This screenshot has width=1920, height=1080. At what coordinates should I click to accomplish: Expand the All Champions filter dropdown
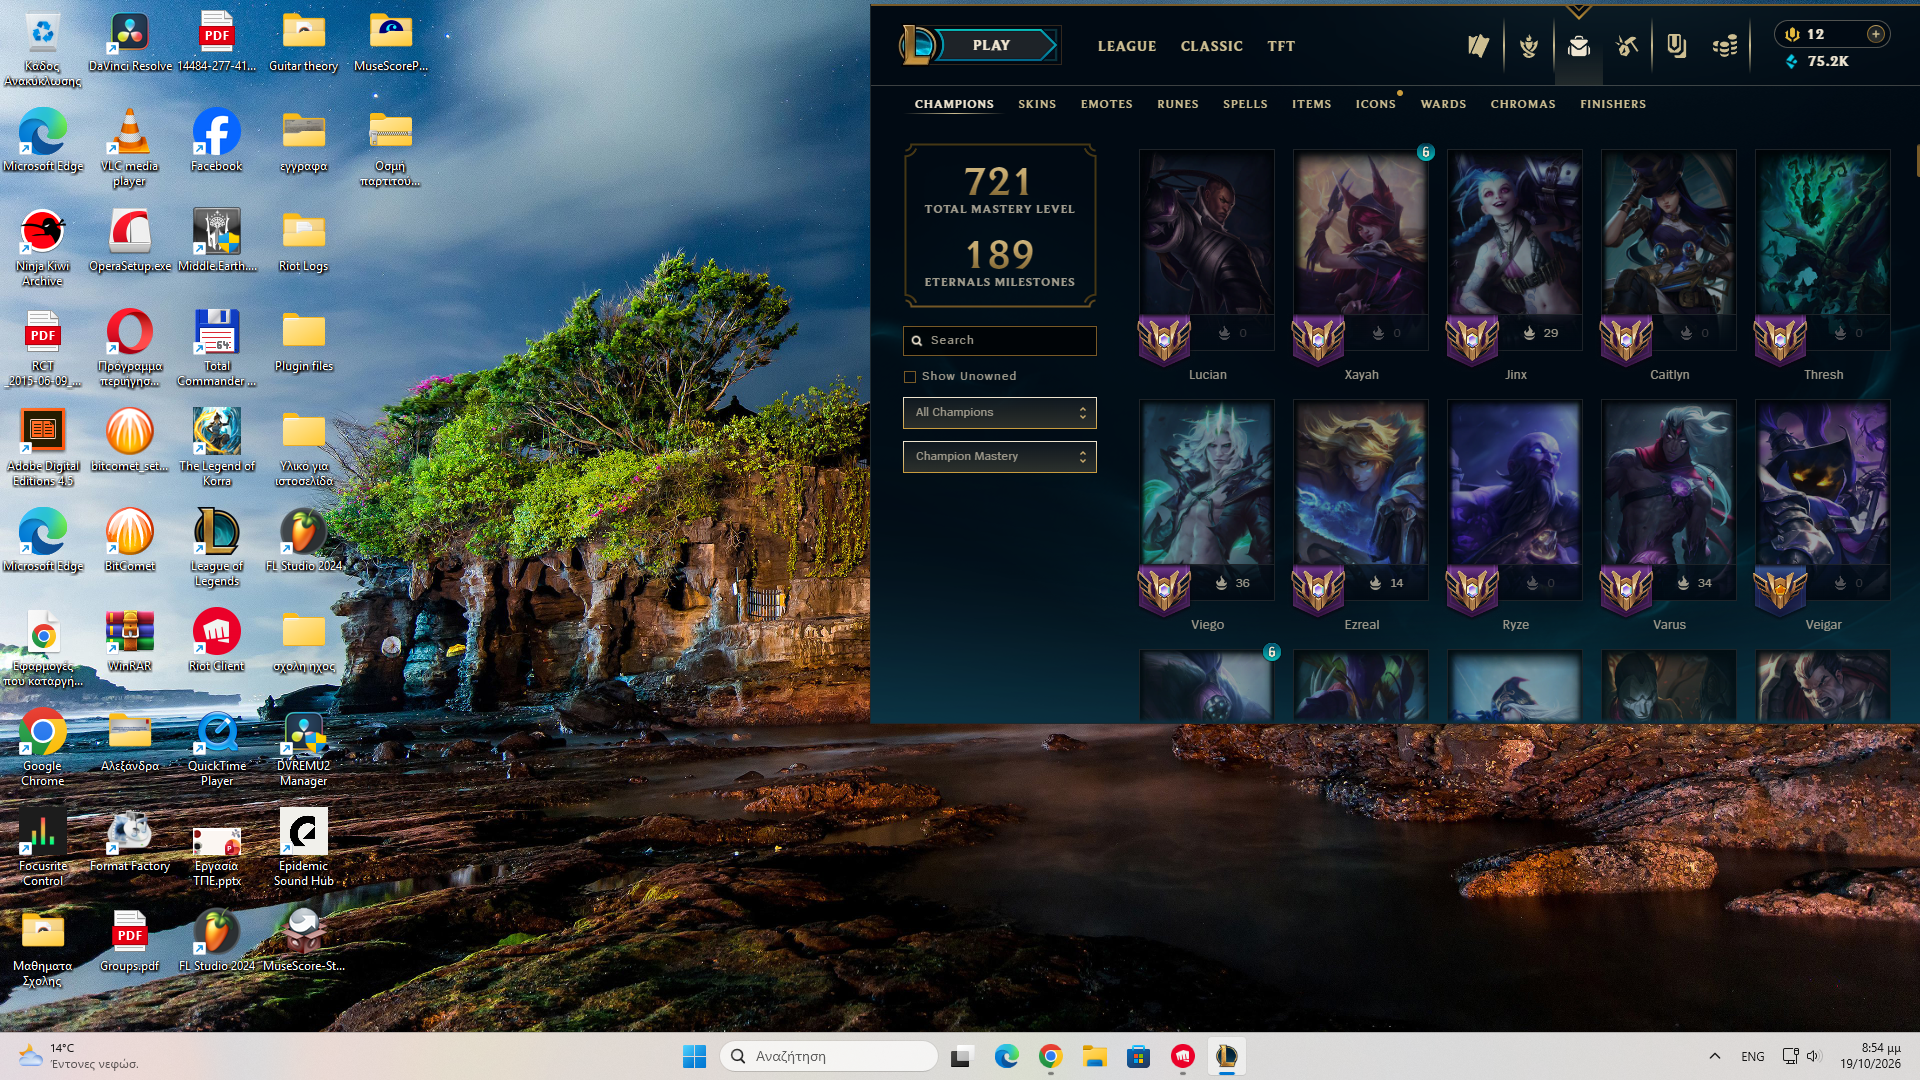click(x=1000, y=413)
